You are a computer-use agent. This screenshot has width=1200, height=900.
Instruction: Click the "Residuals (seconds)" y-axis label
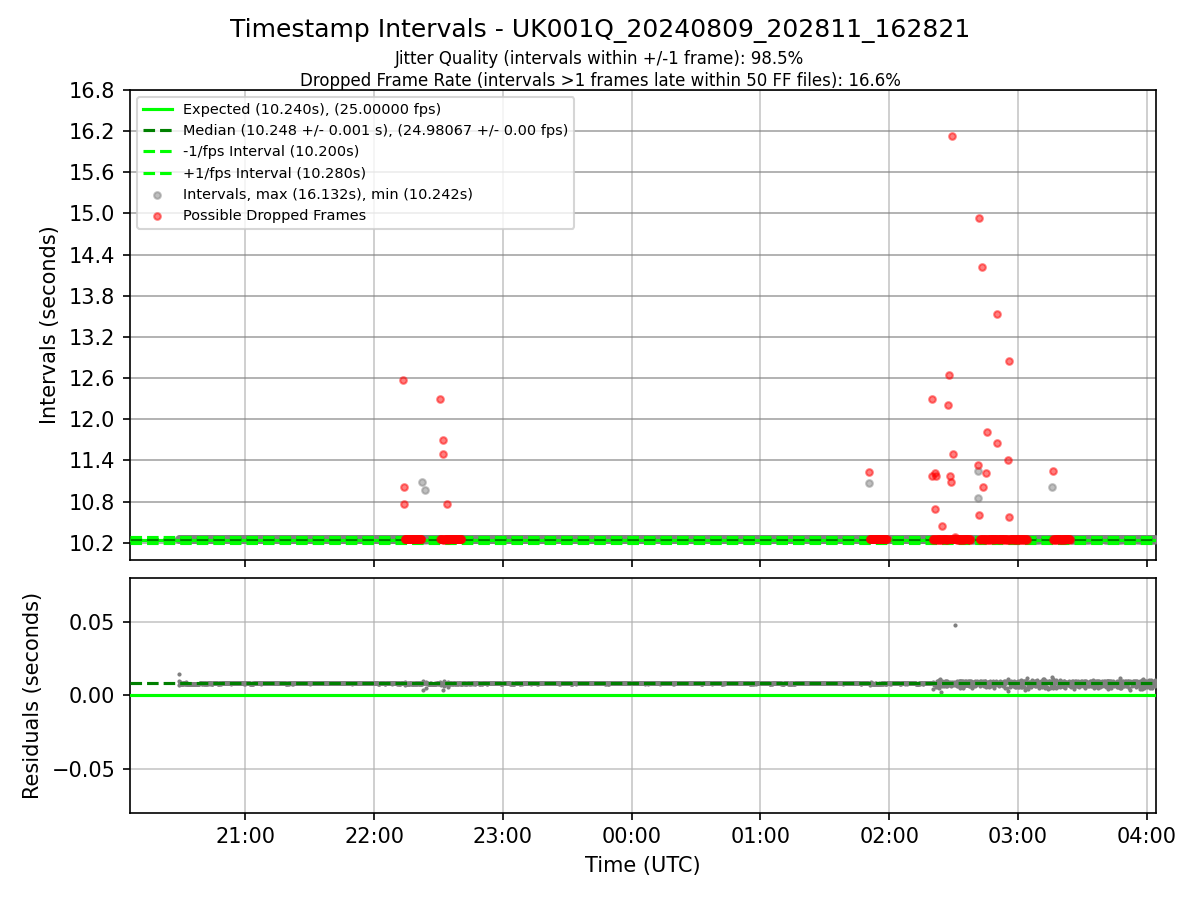coord(31,696)
